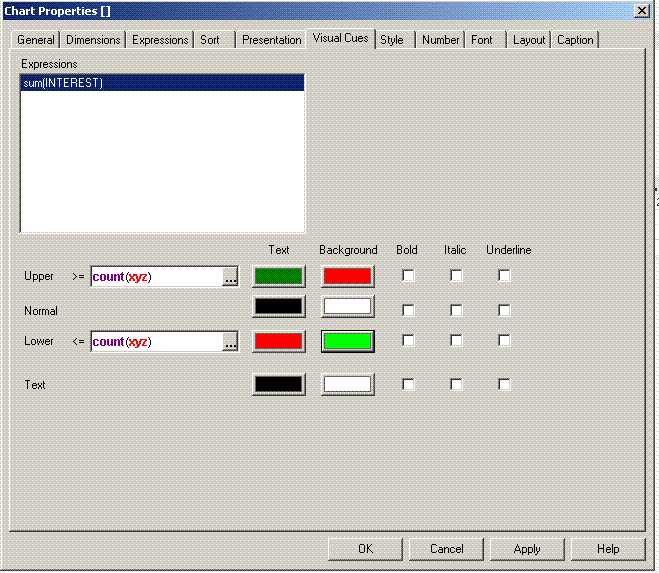
Task: Change the Text row background color swatch
Action: (348, 384)
